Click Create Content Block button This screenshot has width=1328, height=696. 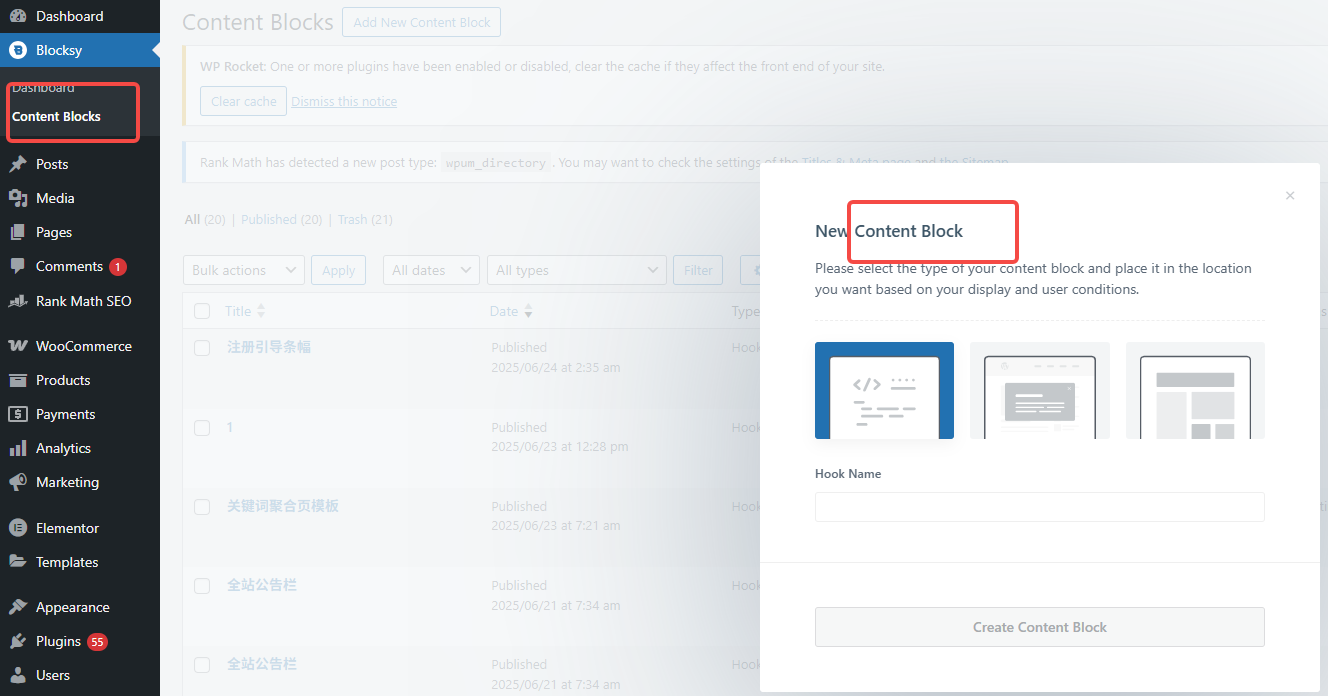1040,627
